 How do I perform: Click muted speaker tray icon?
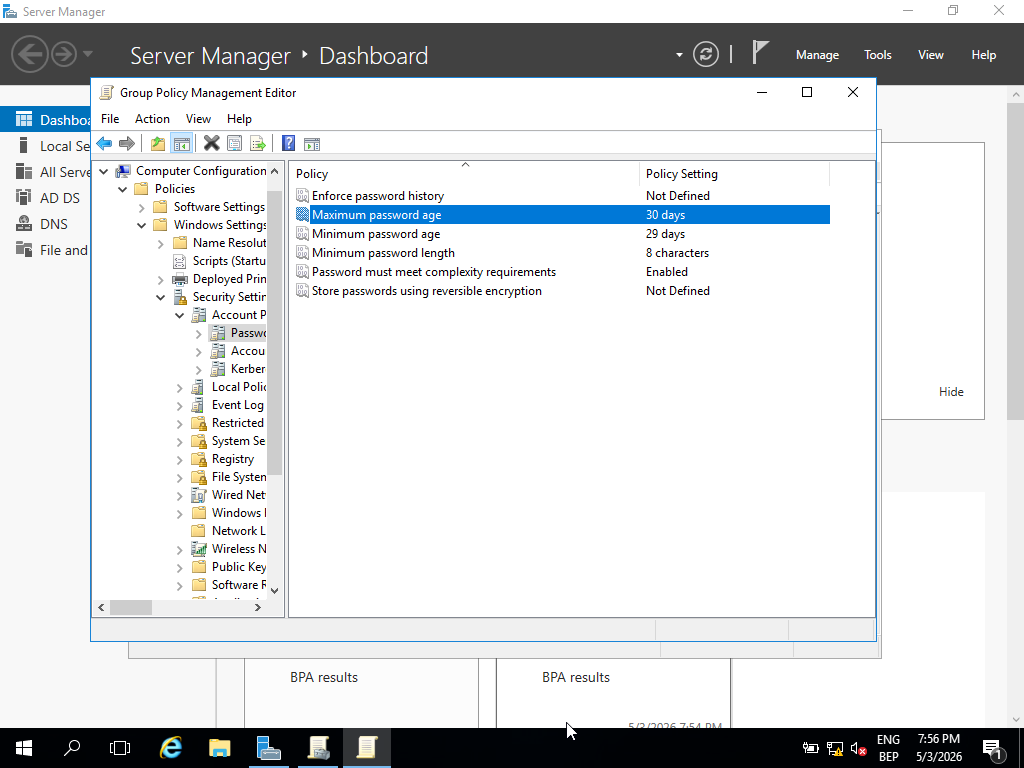pos(859,748)
